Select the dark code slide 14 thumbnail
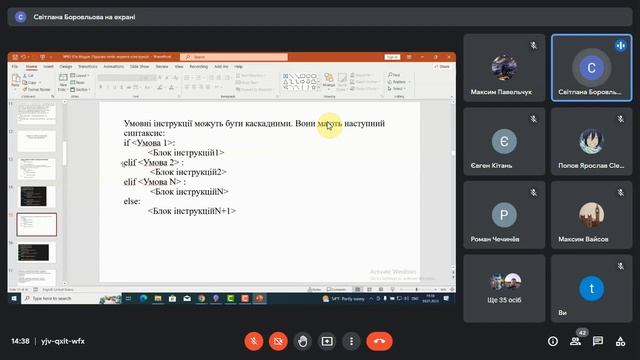 tap(34, 196)
